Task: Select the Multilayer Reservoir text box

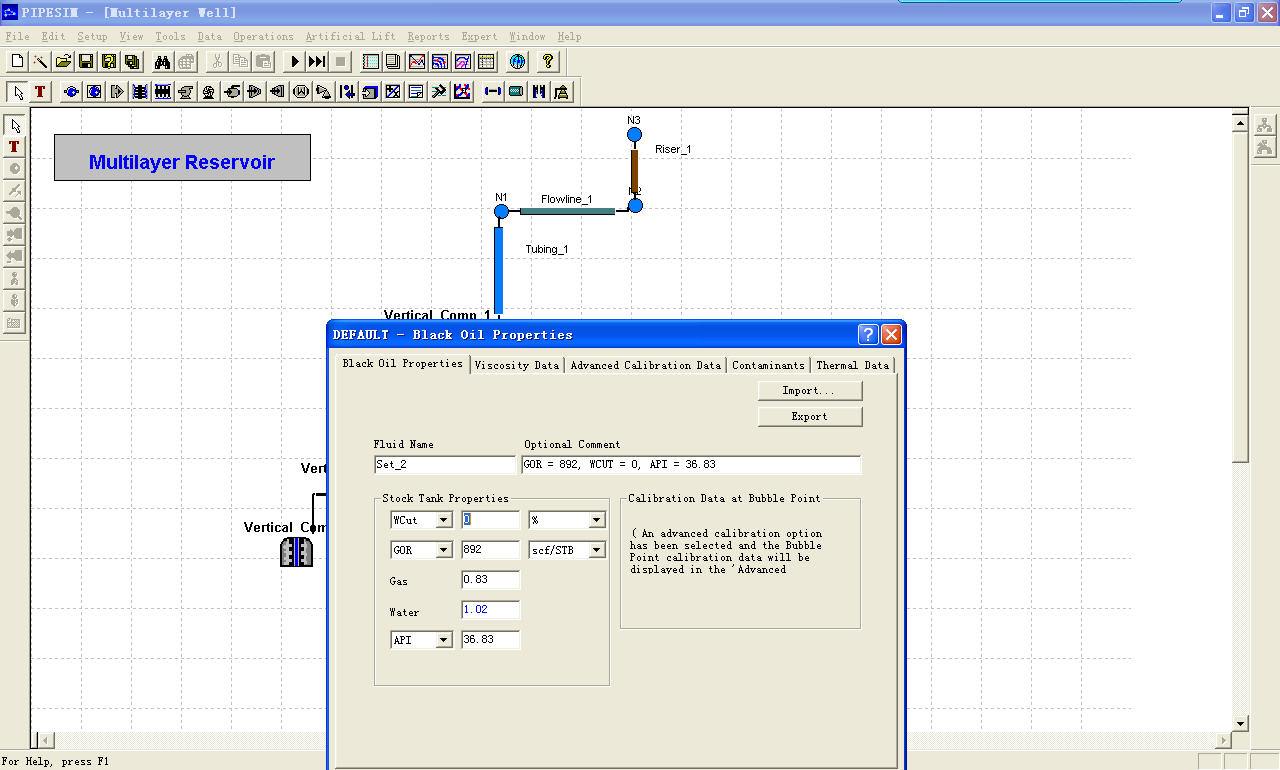Action: coord(182,158)
